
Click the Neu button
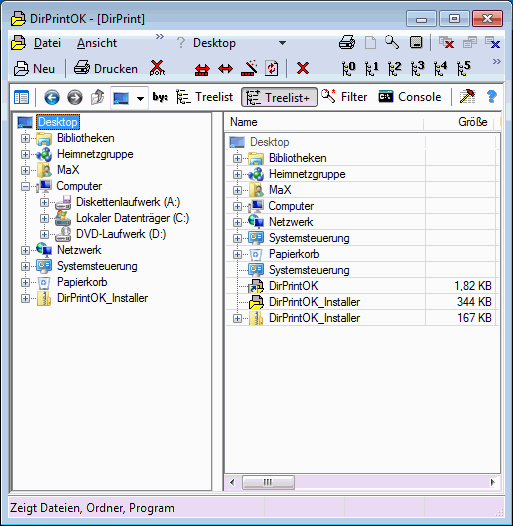click(x=34, y=68)
